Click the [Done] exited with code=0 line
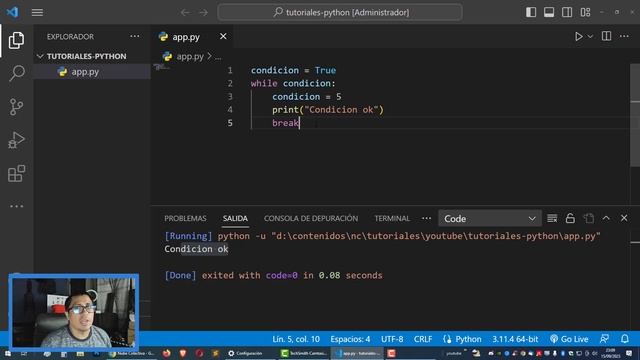This screenshot has height=360, width=640. click(x=273, y=276)
